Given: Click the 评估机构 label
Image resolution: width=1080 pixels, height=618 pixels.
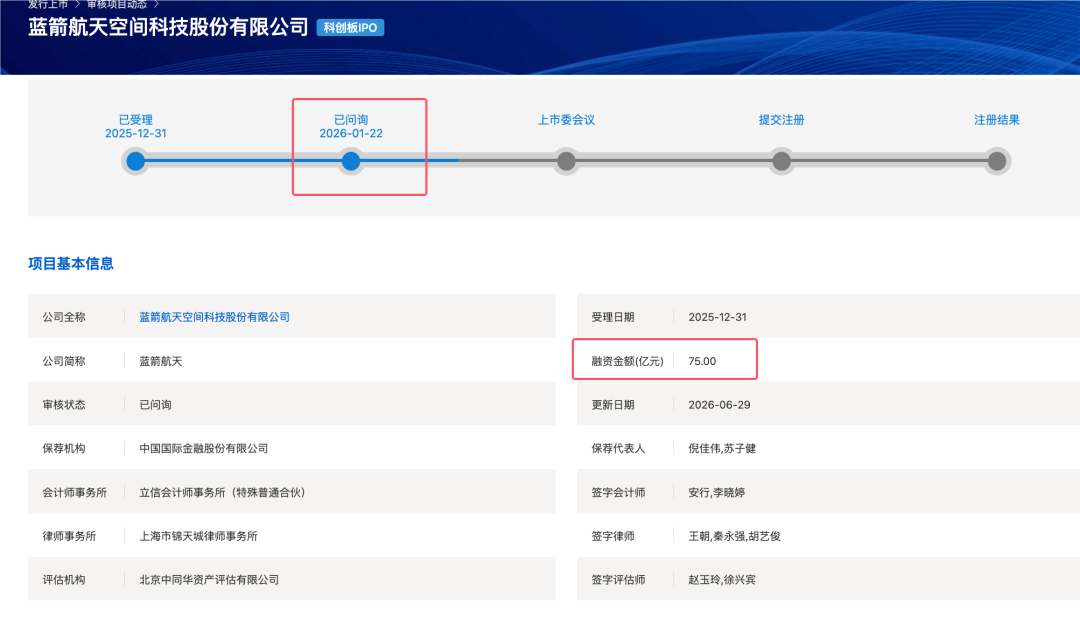Looking at the screenshot, I should coord(64,580).
